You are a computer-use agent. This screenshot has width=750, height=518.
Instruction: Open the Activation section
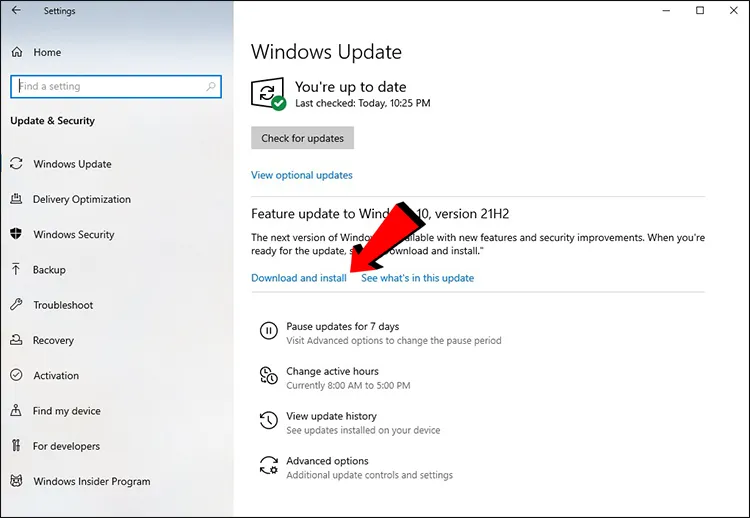click(x=56, y=375)
